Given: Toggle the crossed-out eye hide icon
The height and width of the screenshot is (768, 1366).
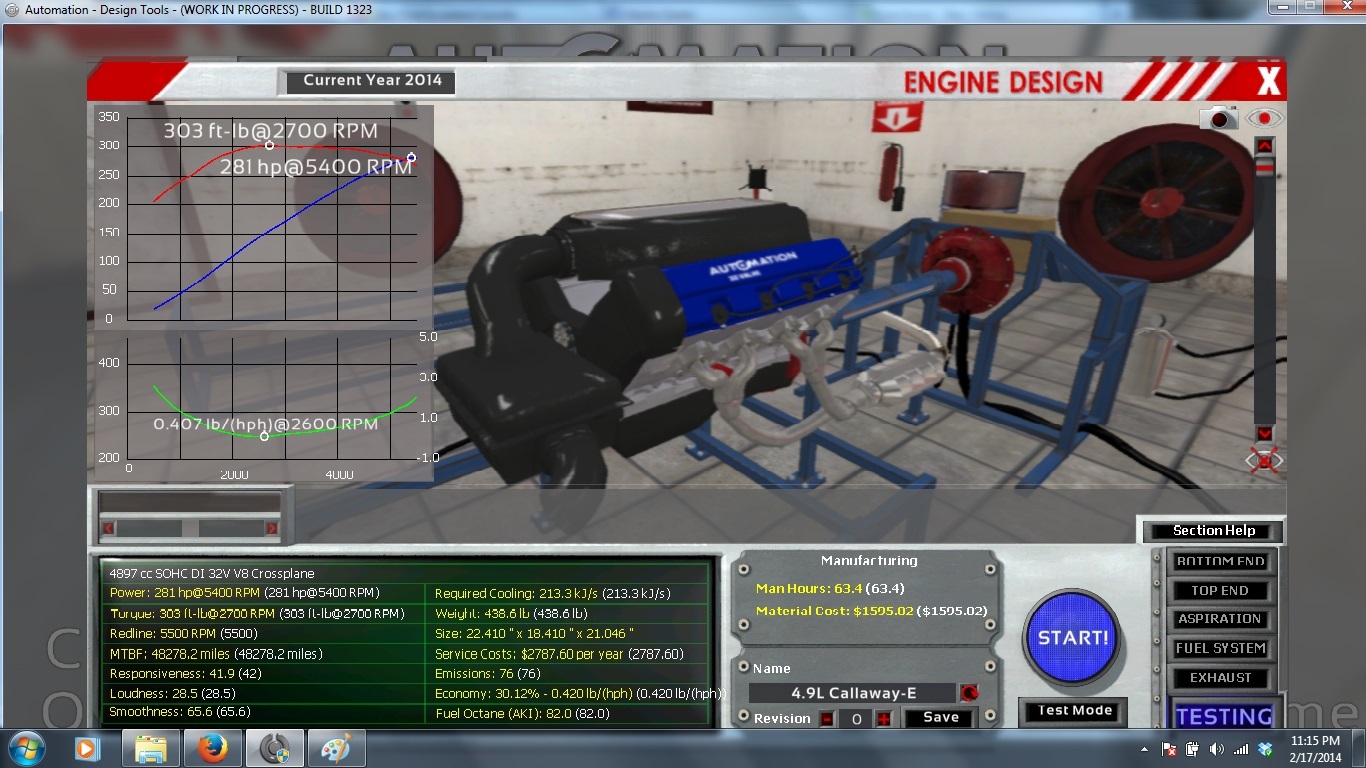Looking at the screenshot, I should pos(1264,460).
